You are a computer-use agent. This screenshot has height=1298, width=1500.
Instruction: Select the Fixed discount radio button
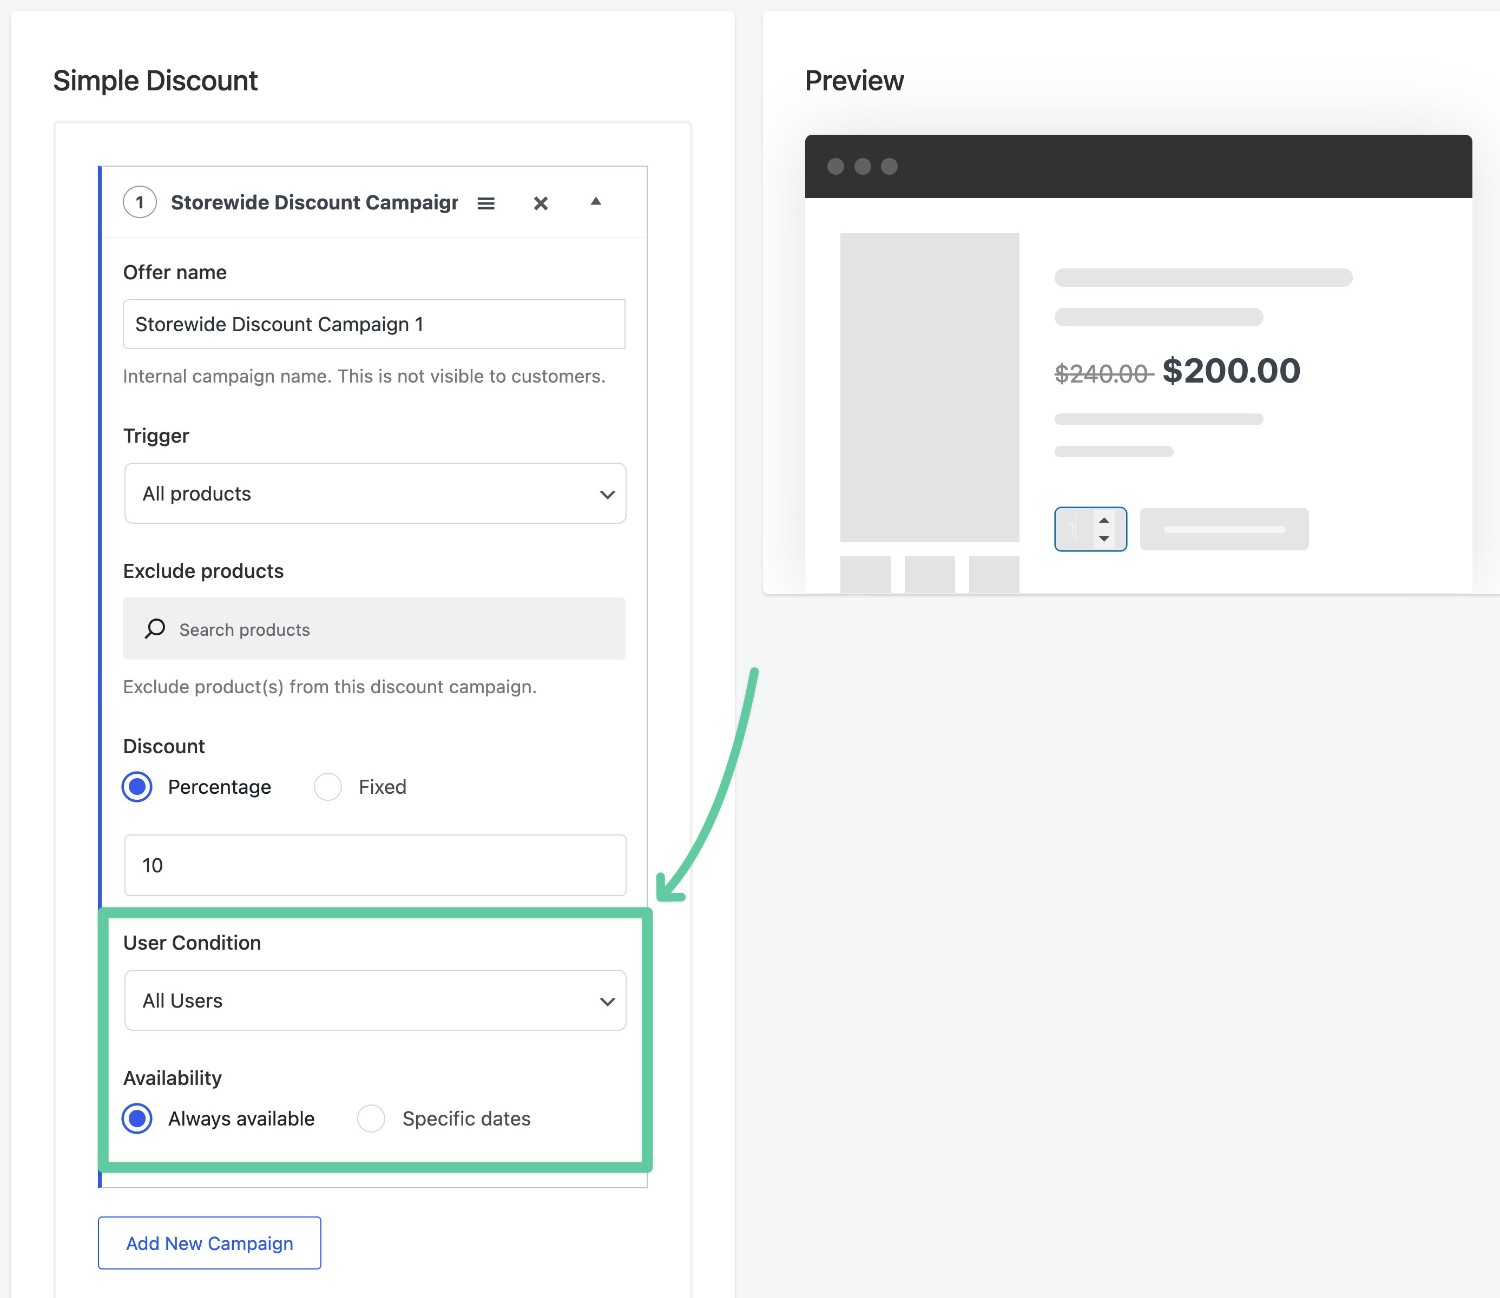[328, 787]
